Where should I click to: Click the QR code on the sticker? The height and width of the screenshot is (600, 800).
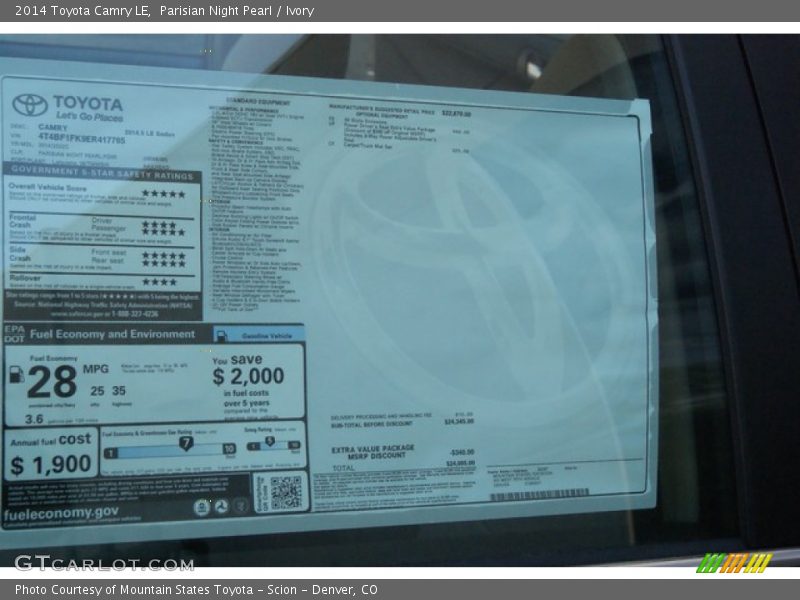pyautogui.click(x=286, y=492)
